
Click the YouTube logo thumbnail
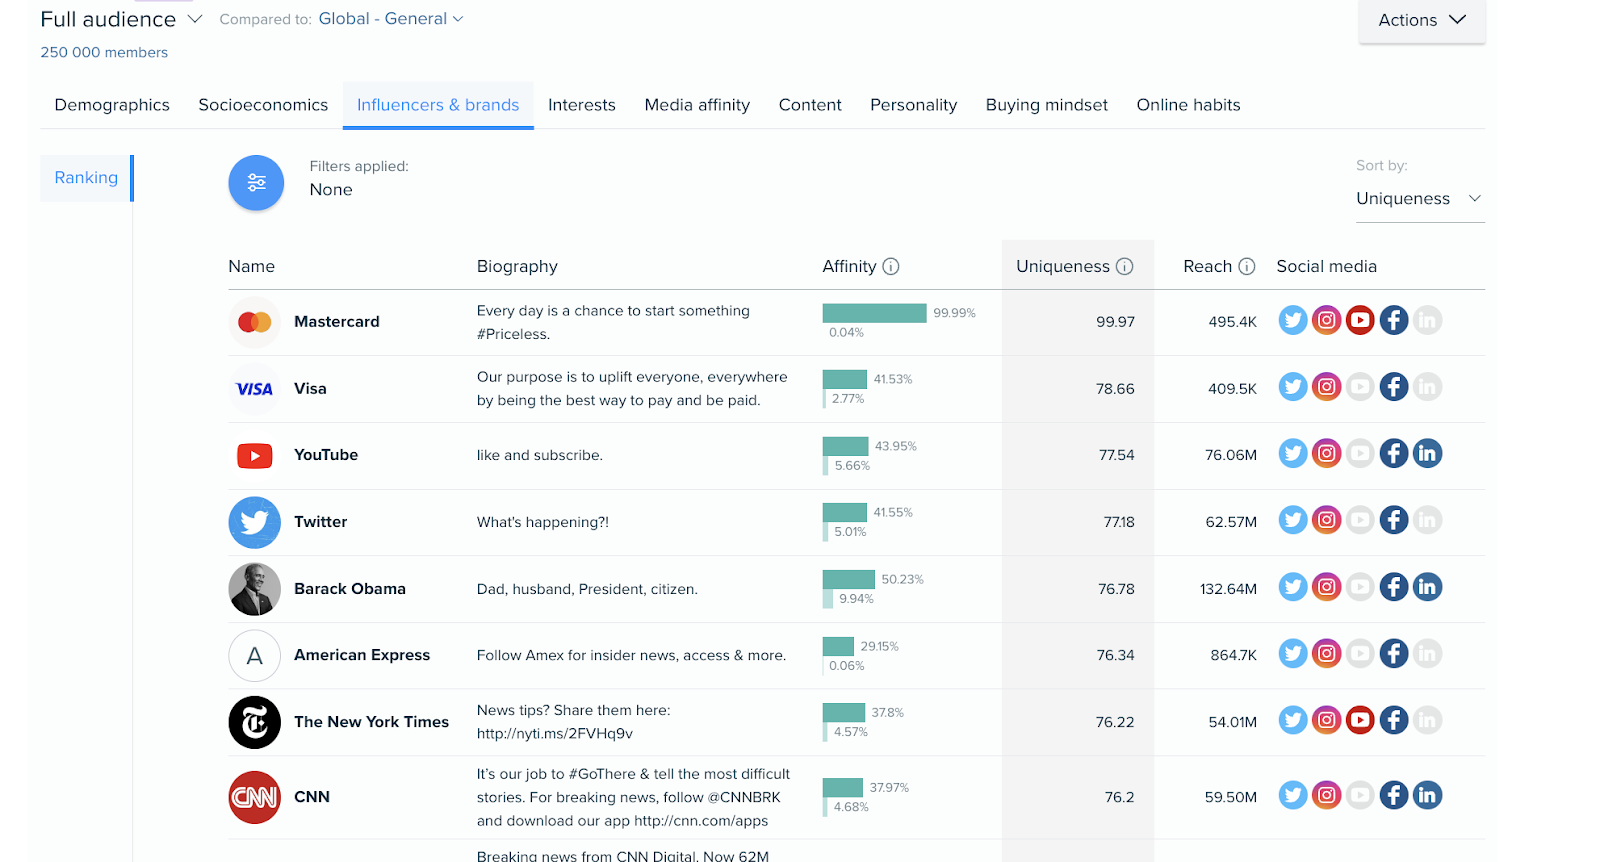click(x=255, y=455)
